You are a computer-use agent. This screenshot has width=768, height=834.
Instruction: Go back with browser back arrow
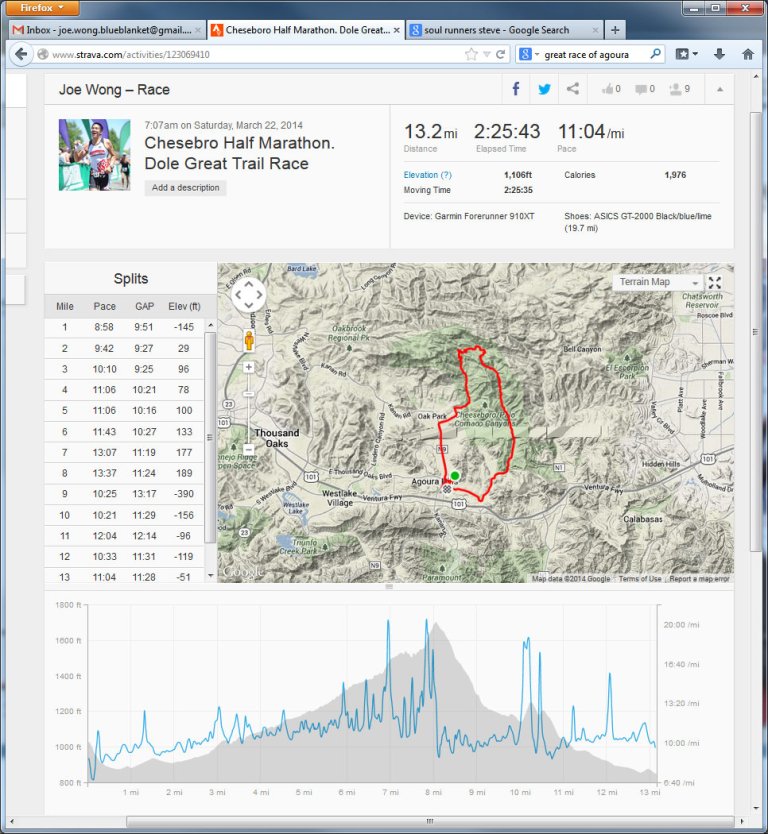21,54
